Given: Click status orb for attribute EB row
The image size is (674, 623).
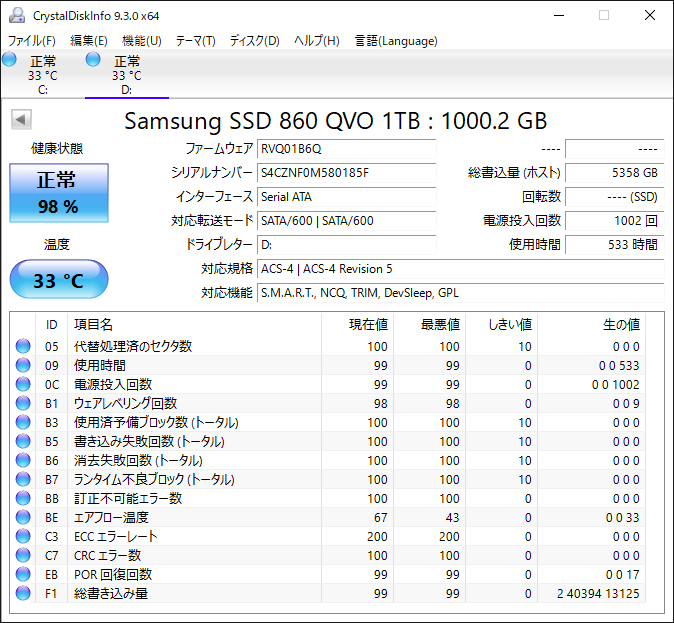Looking at the screenshot, I should click(23, 574).
